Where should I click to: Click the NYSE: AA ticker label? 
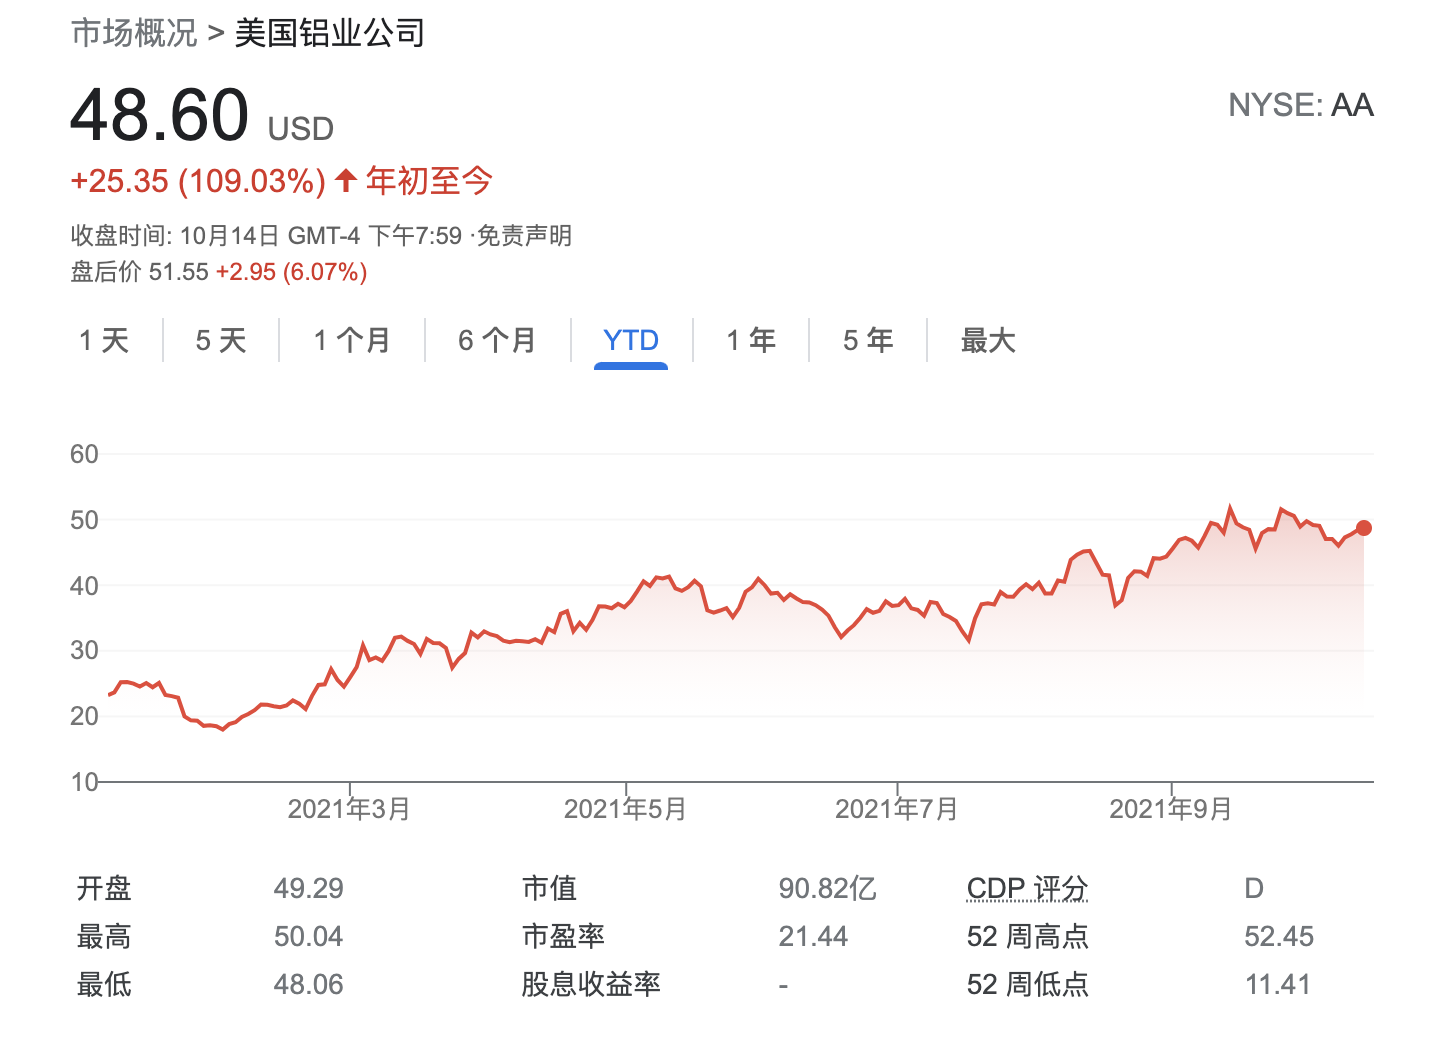[x=1301, y=105]
